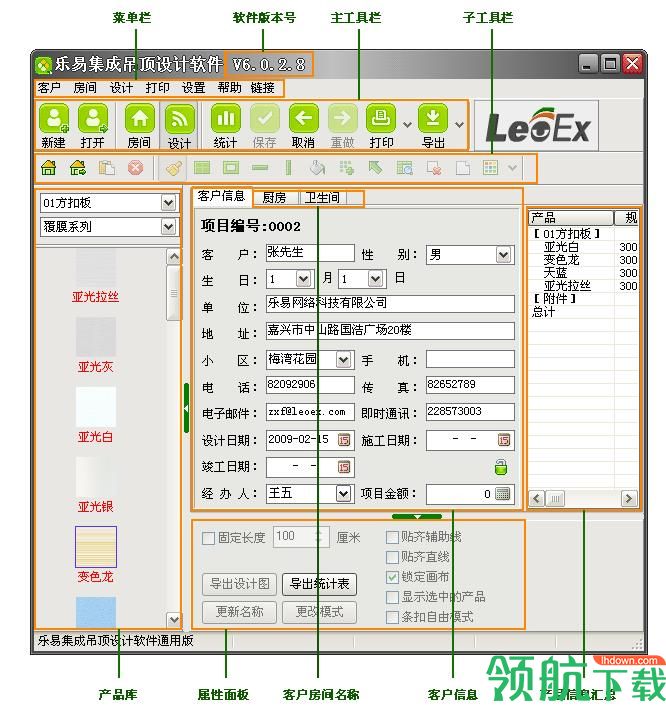The image size is (666, 708).
Task: Click the paste clipboard icon in sub-toolbar
Action: coord(107,168)
